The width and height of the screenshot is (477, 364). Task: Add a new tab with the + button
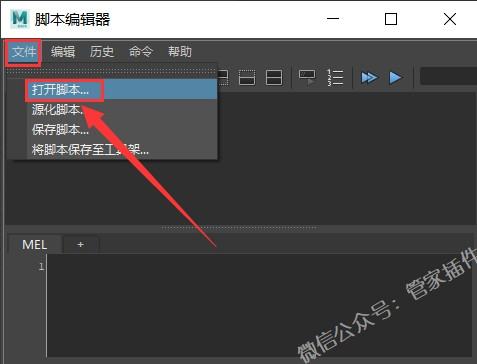[x=80, y=245]
